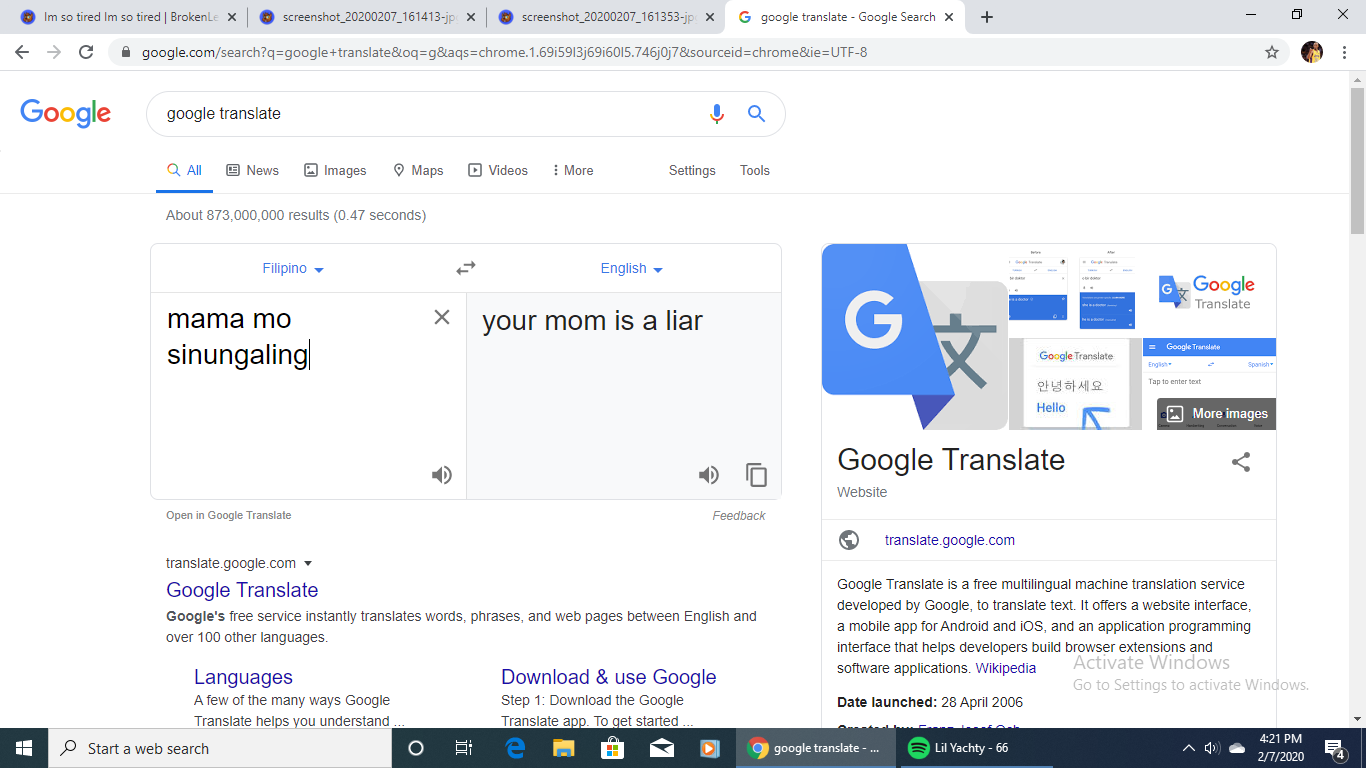
Task: Click the Windows taskbar search box
Action: (220, 748)
